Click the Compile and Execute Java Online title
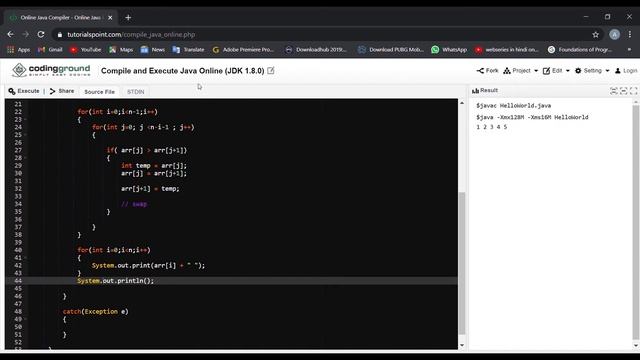Screen dimensions: 640x360 pyautogui.click(x=182, y=71)
